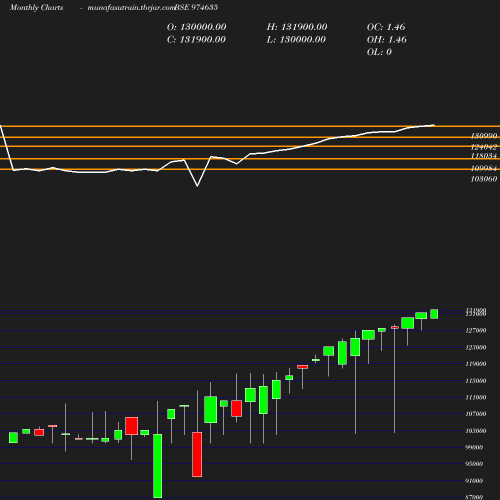The width and height of the screenshot is (500, 500).
Task: Select the low value 'L: 130000.00'
Action: tap(296, 40)
